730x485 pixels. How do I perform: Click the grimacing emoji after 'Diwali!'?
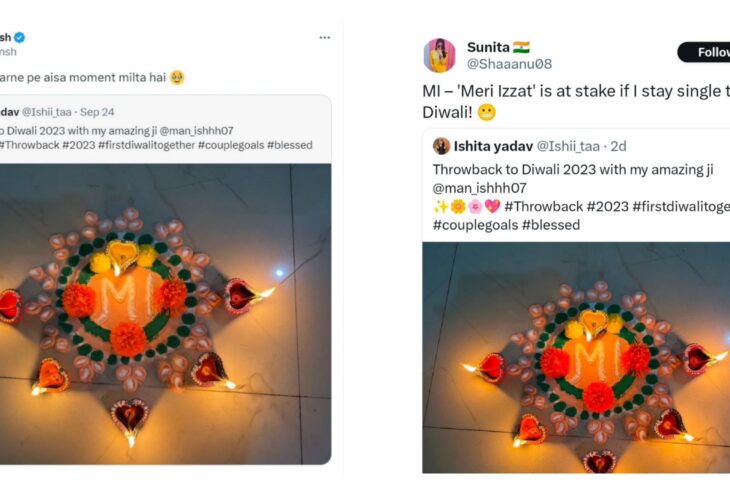[487, 112]
